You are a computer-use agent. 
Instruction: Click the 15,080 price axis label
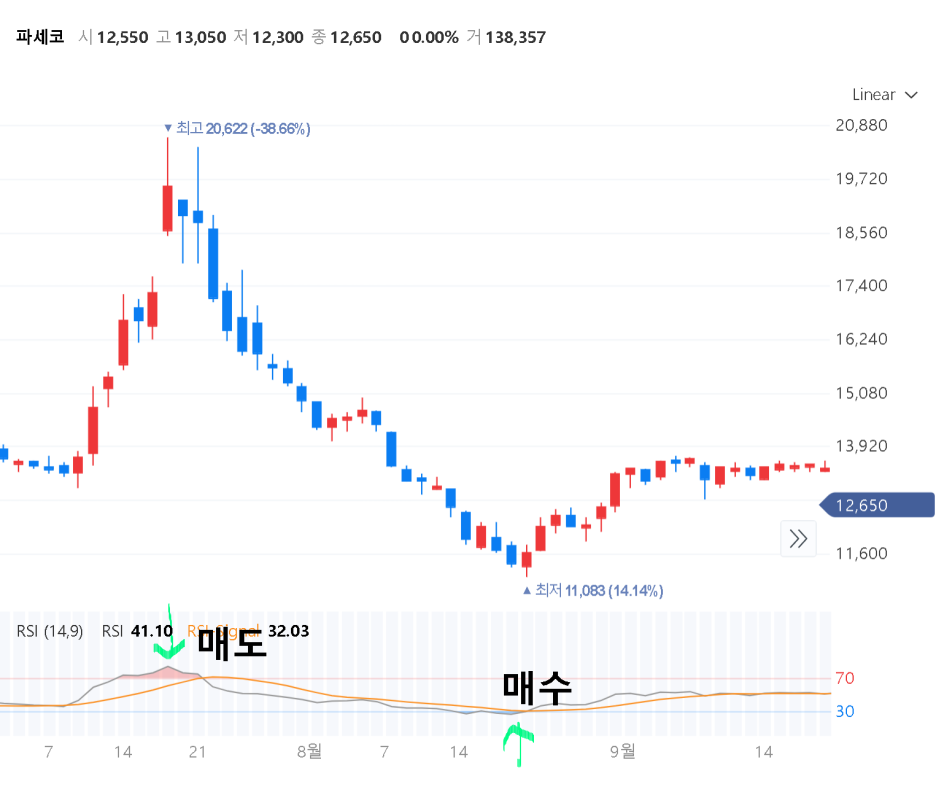click(861, 393)
